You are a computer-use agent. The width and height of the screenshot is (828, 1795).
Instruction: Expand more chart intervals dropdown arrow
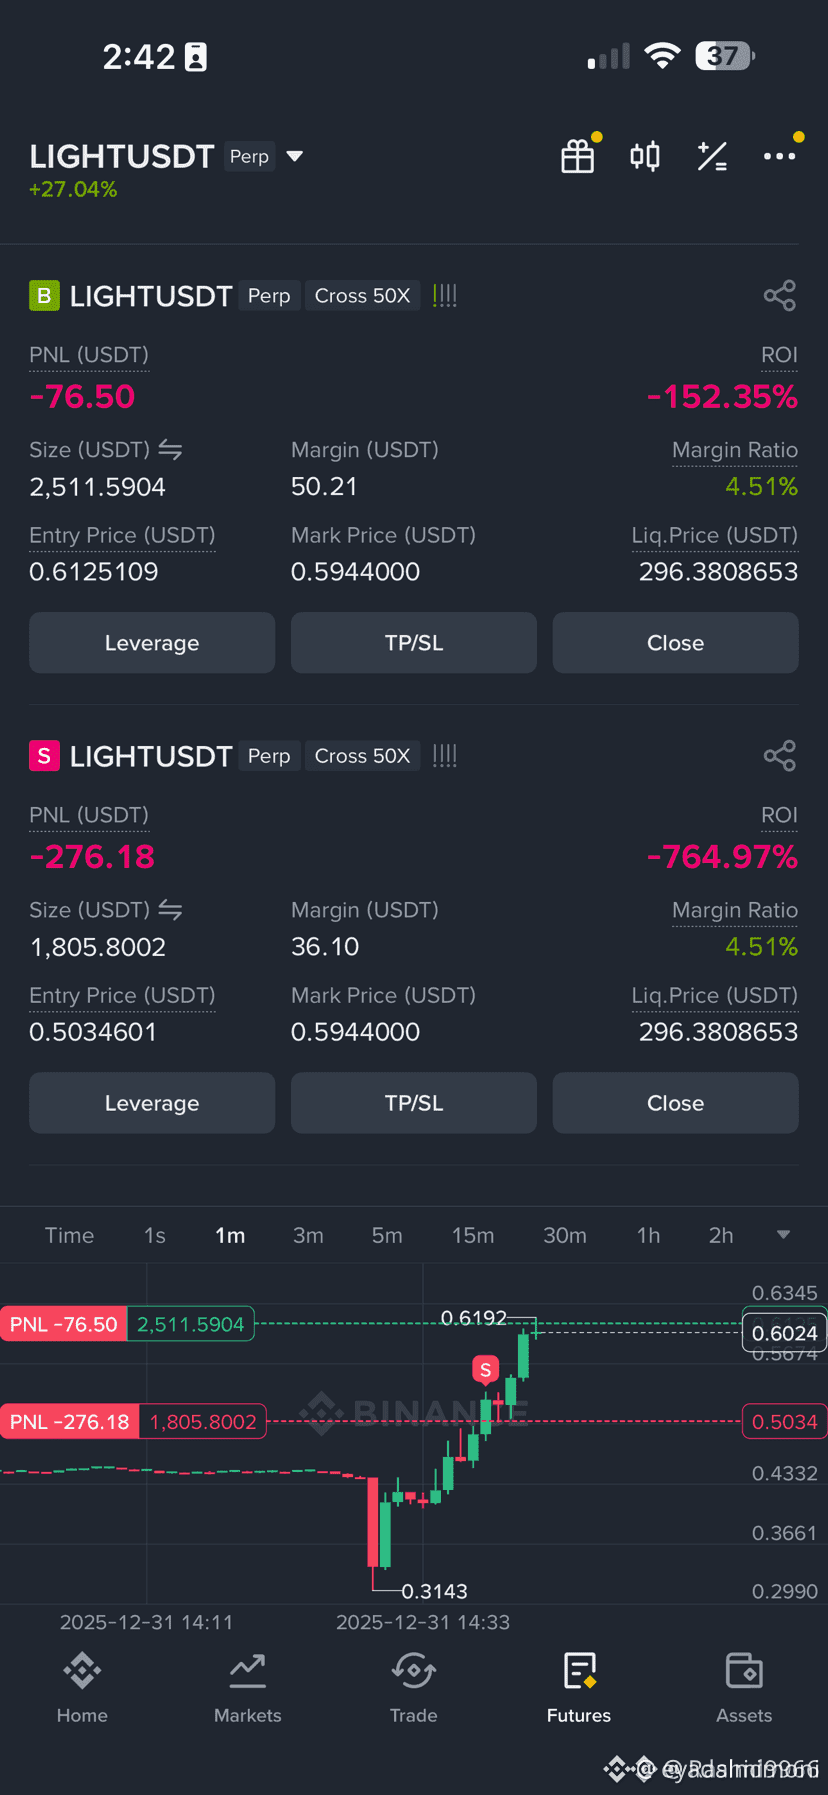click(784, 1235)
